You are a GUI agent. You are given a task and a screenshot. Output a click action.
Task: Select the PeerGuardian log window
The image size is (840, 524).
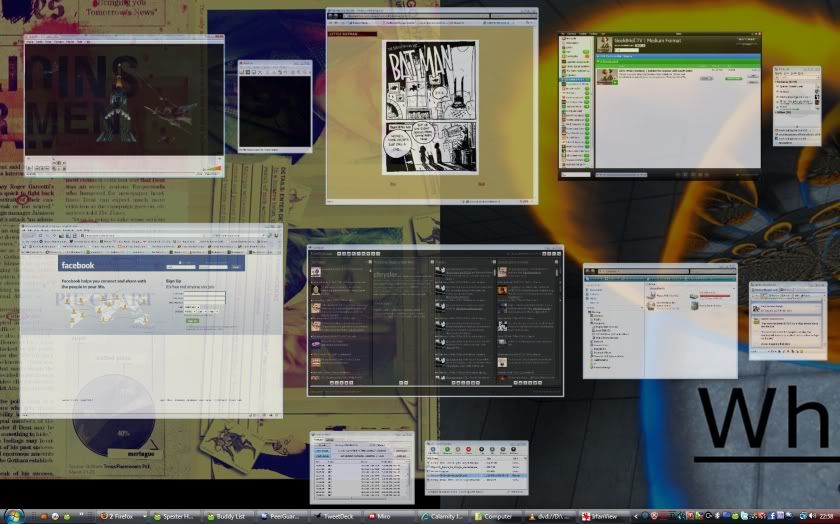point(362,467)
